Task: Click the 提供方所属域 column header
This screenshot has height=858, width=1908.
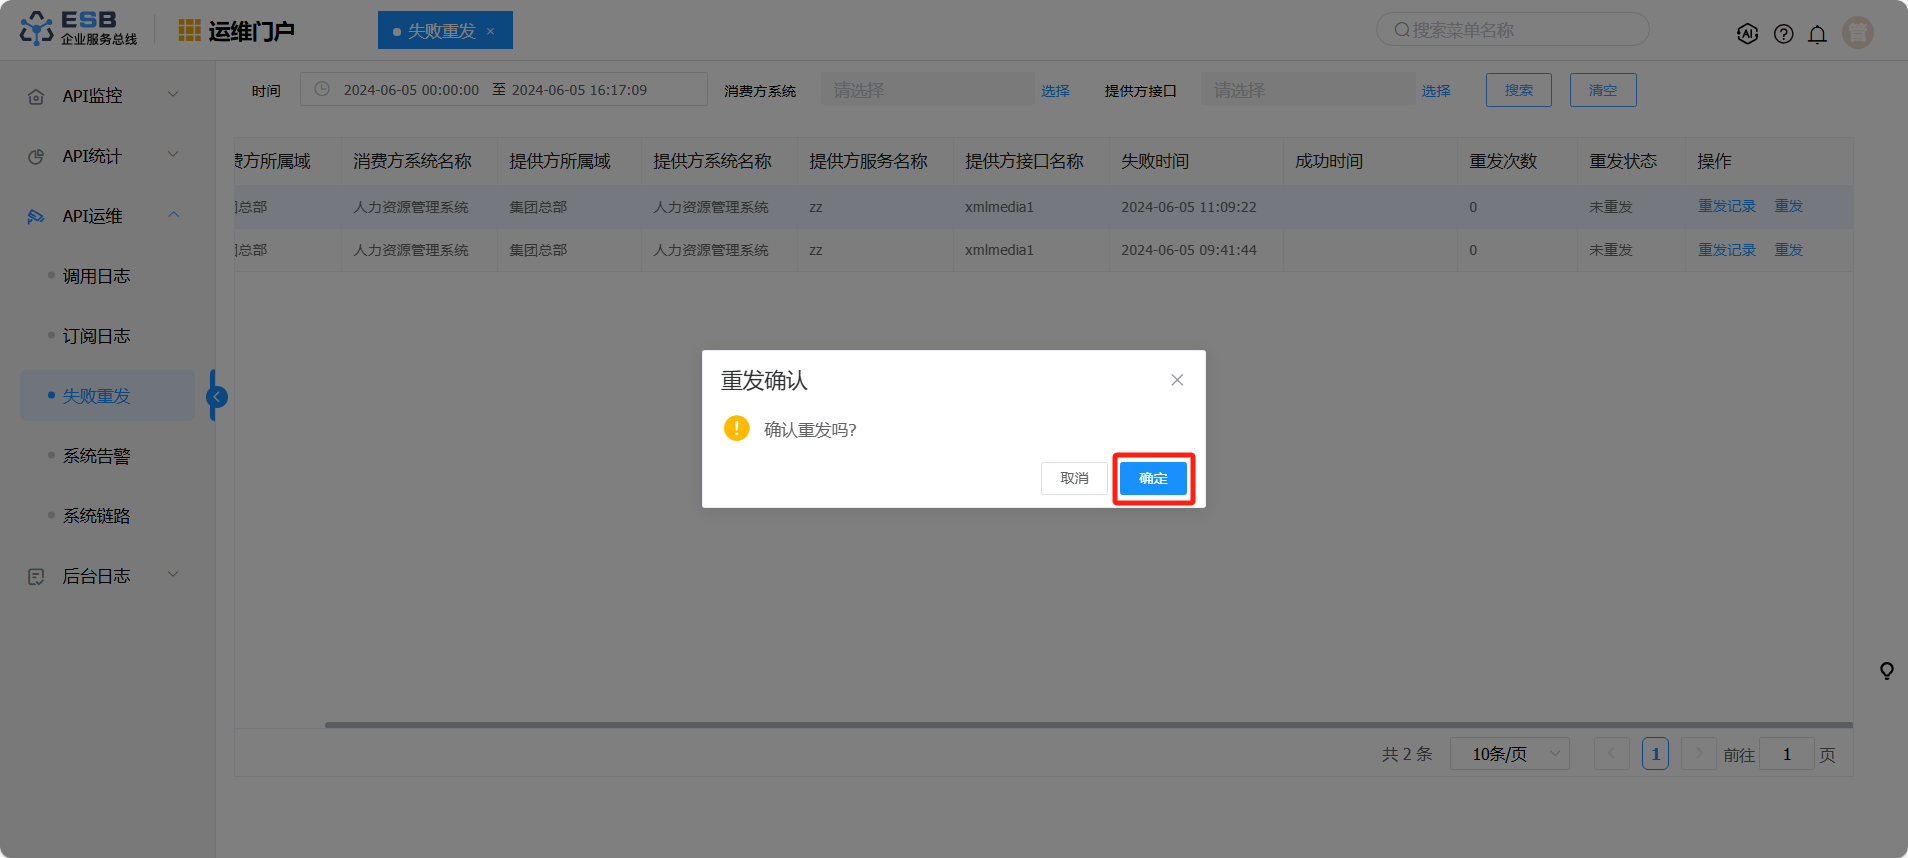Action: [x=560, y=161]
